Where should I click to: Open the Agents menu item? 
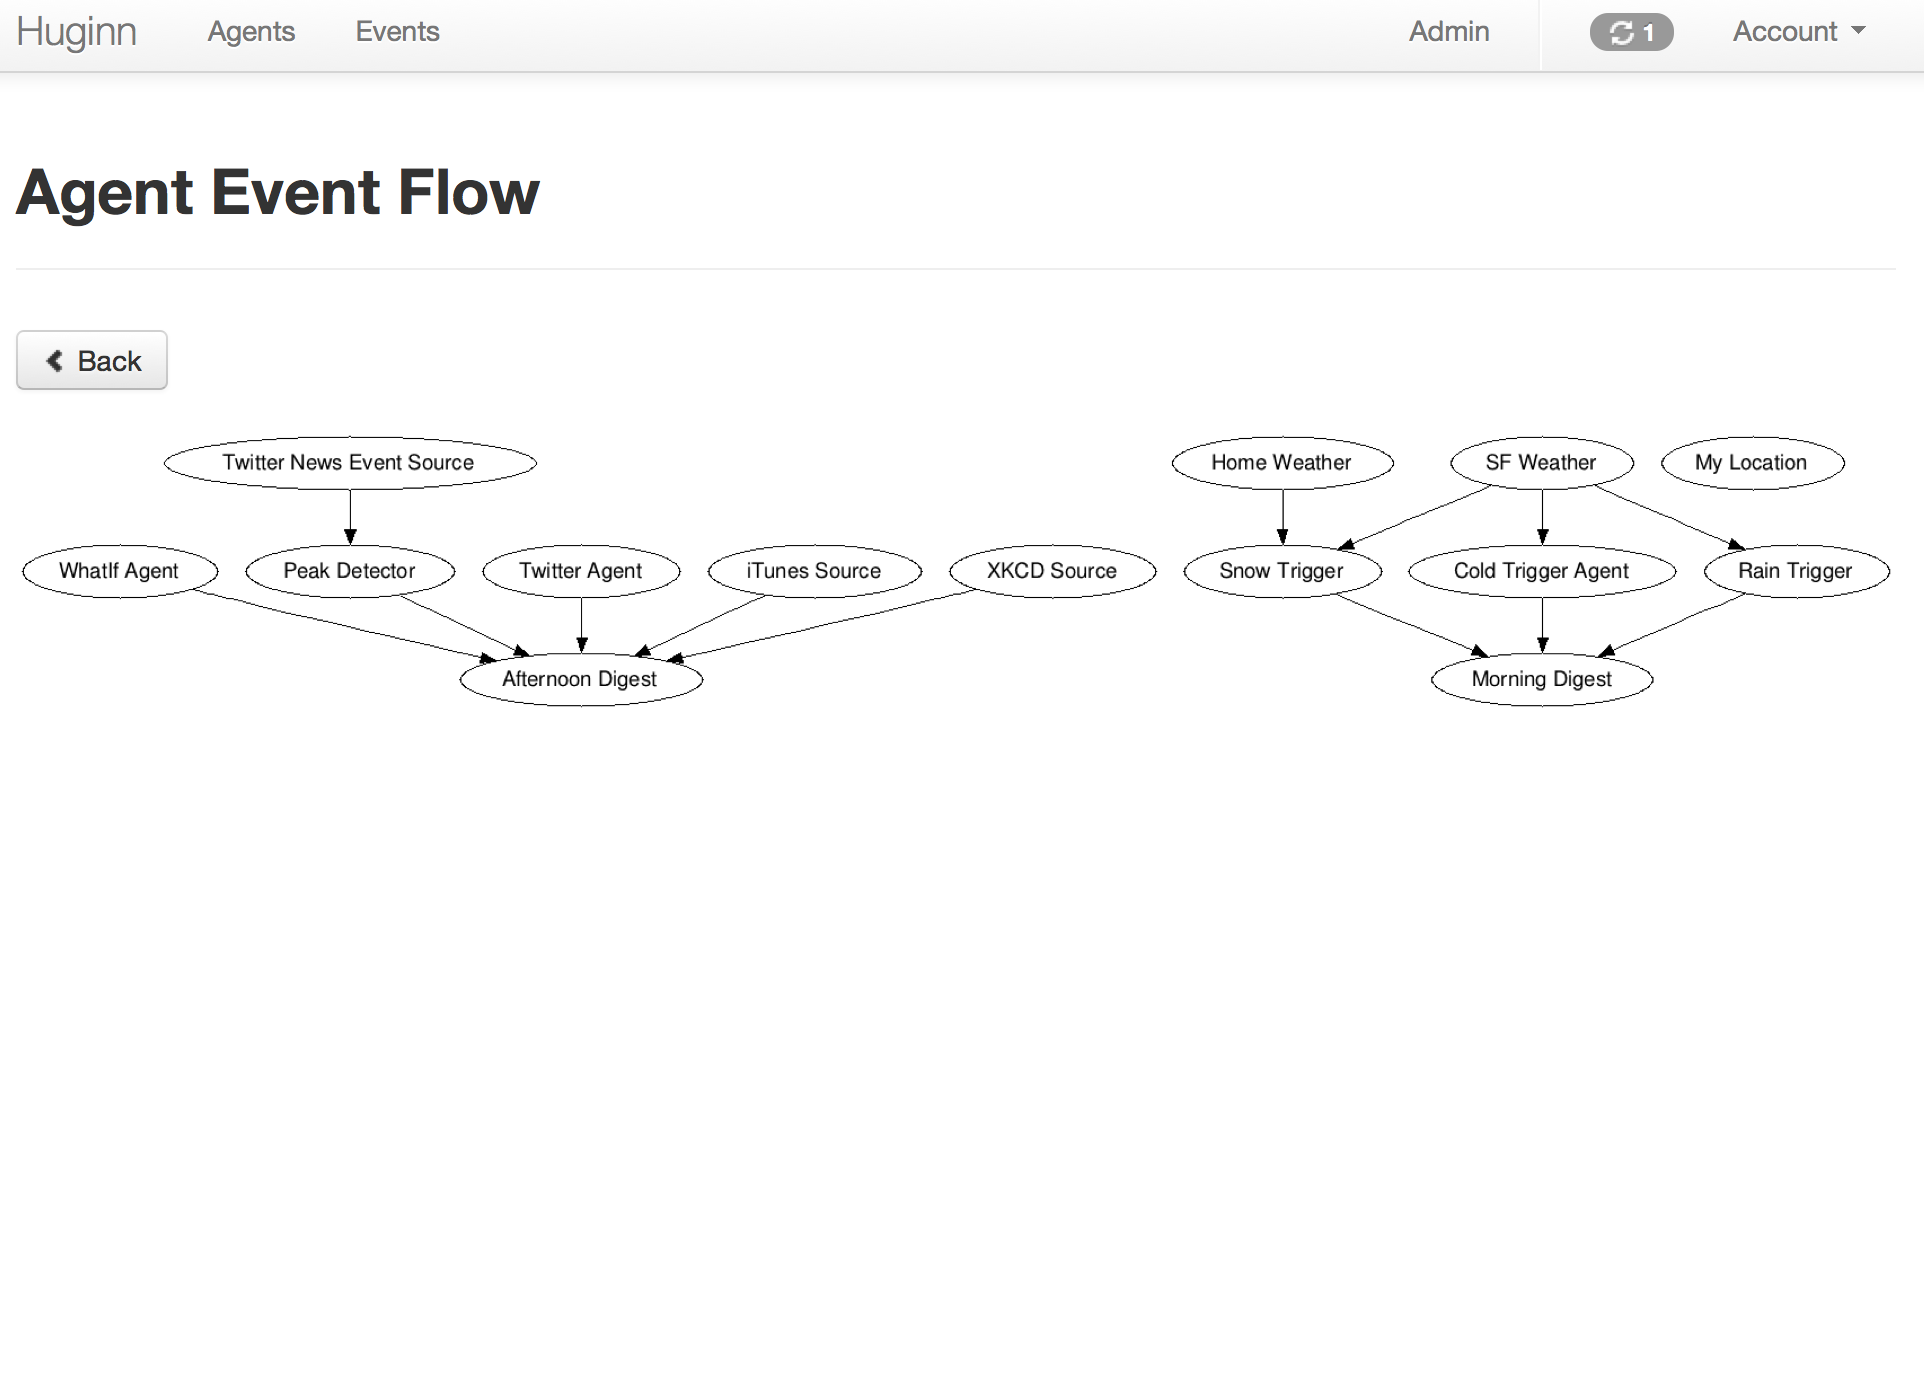[251, 31]
